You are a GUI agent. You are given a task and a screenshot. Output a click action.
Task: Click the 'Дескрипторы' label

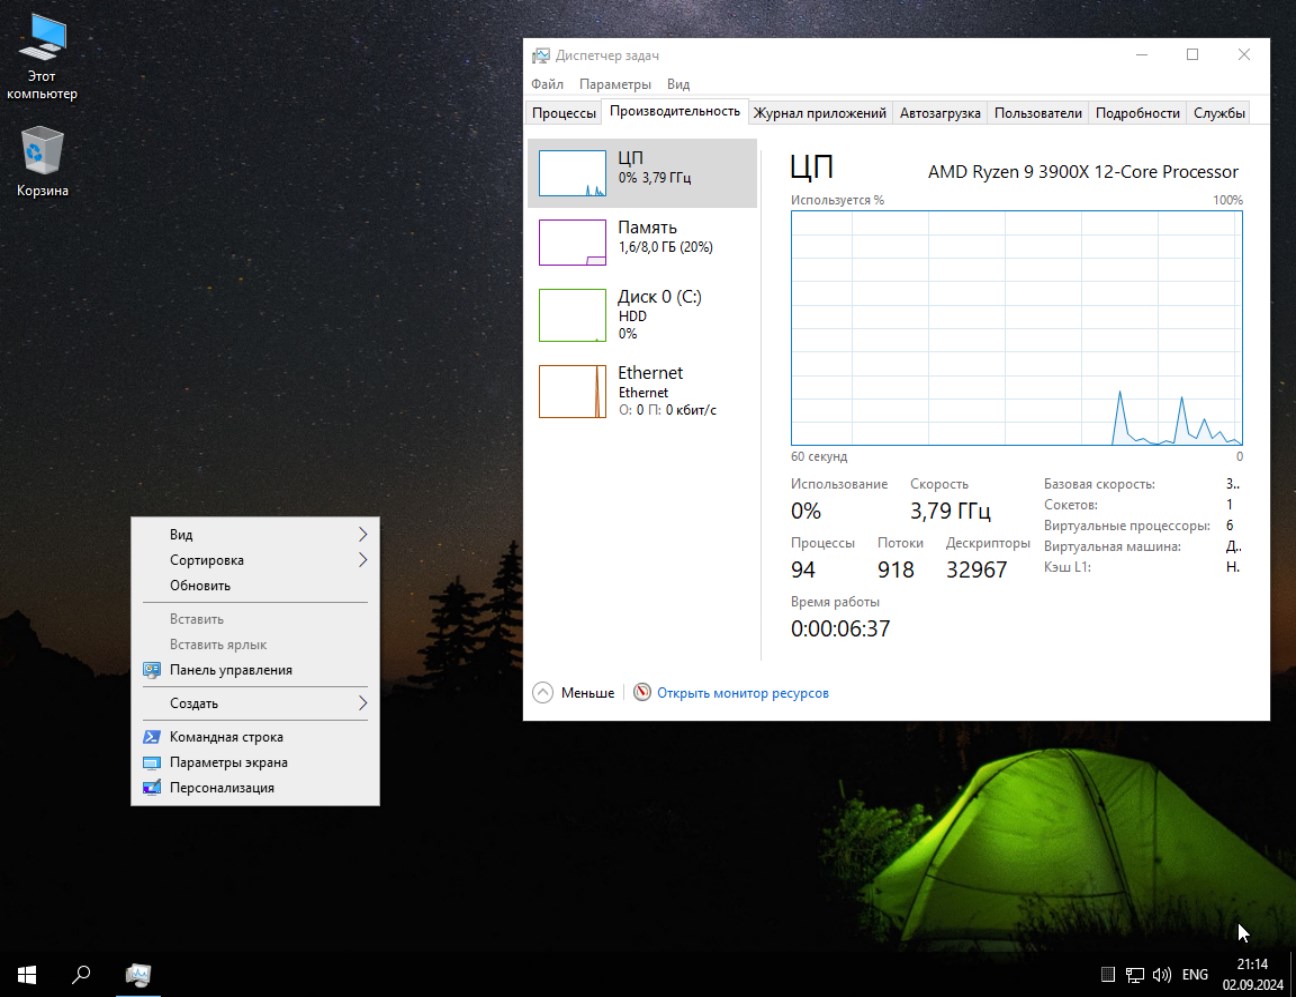[x=988, y=543]
